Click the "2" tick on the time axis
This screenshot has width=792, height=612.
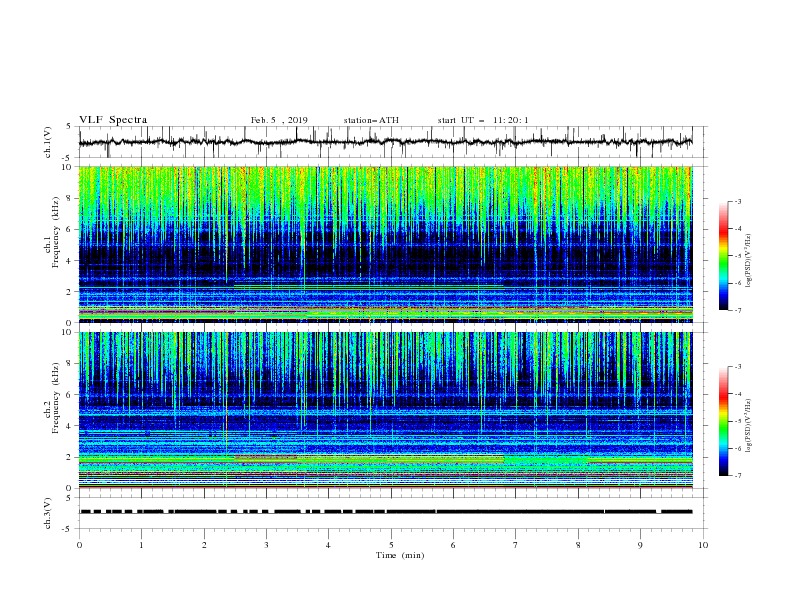pos(204,545)
